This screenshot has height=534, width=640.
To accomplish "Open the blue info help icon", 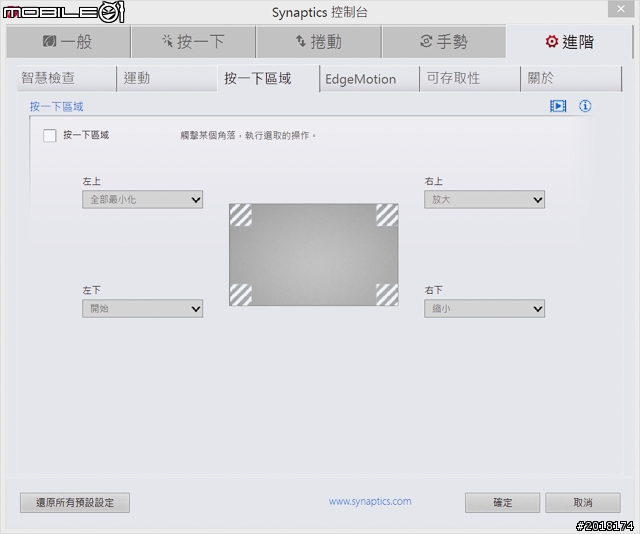I will (585, 106).
